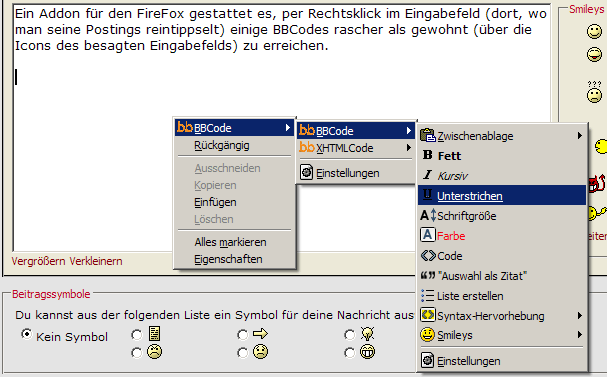607x377 pixels.
Task: Select the light bulb symbol radio button
Action: tap(349, 334)
